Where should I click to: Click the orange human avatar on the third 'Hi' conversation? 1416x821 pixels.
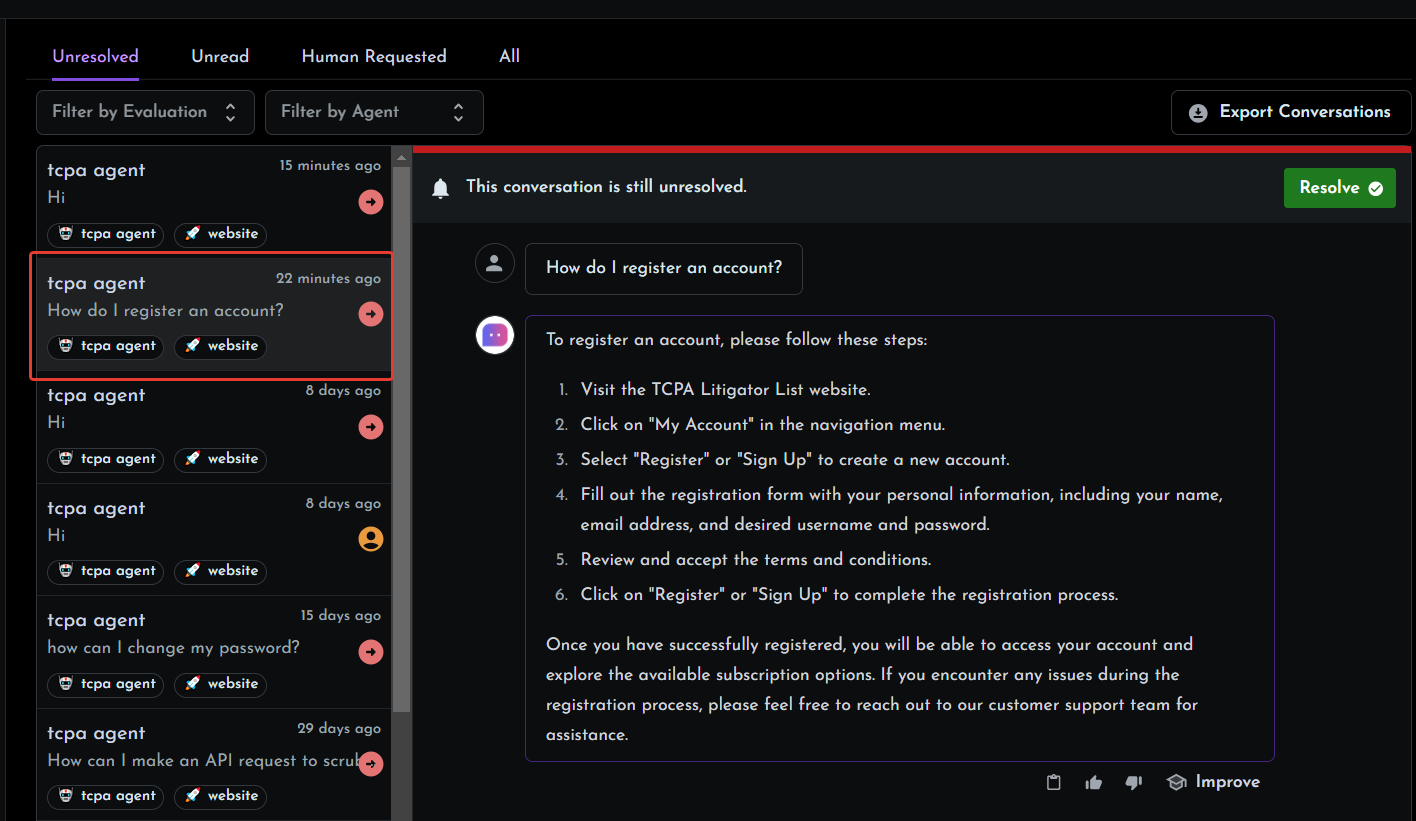click(x=371, y=538)
